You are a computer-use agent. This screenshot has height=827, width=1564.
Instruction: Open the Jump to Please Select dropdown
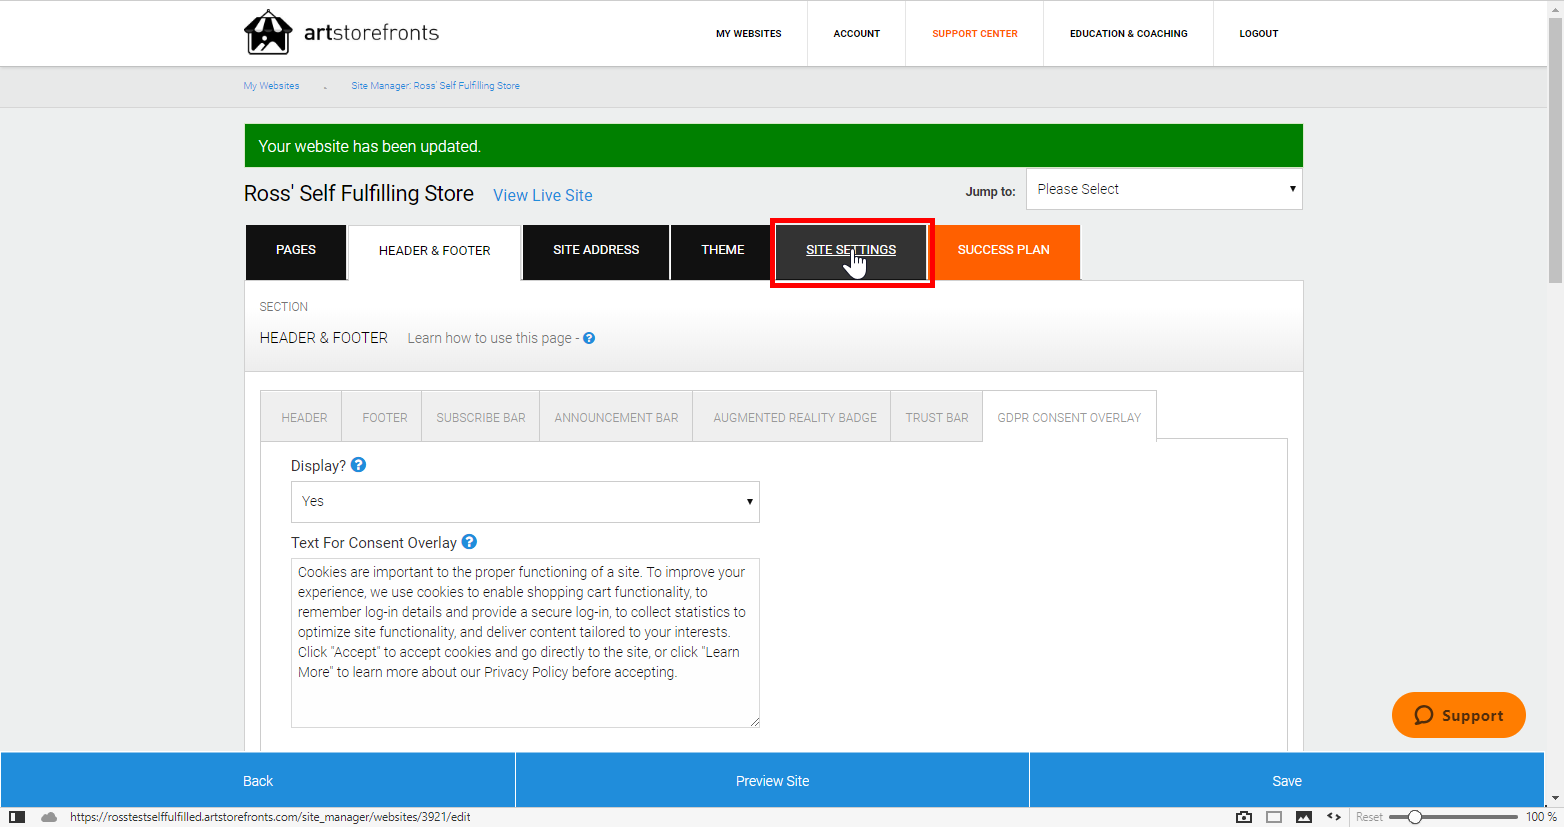(1164, 189)
